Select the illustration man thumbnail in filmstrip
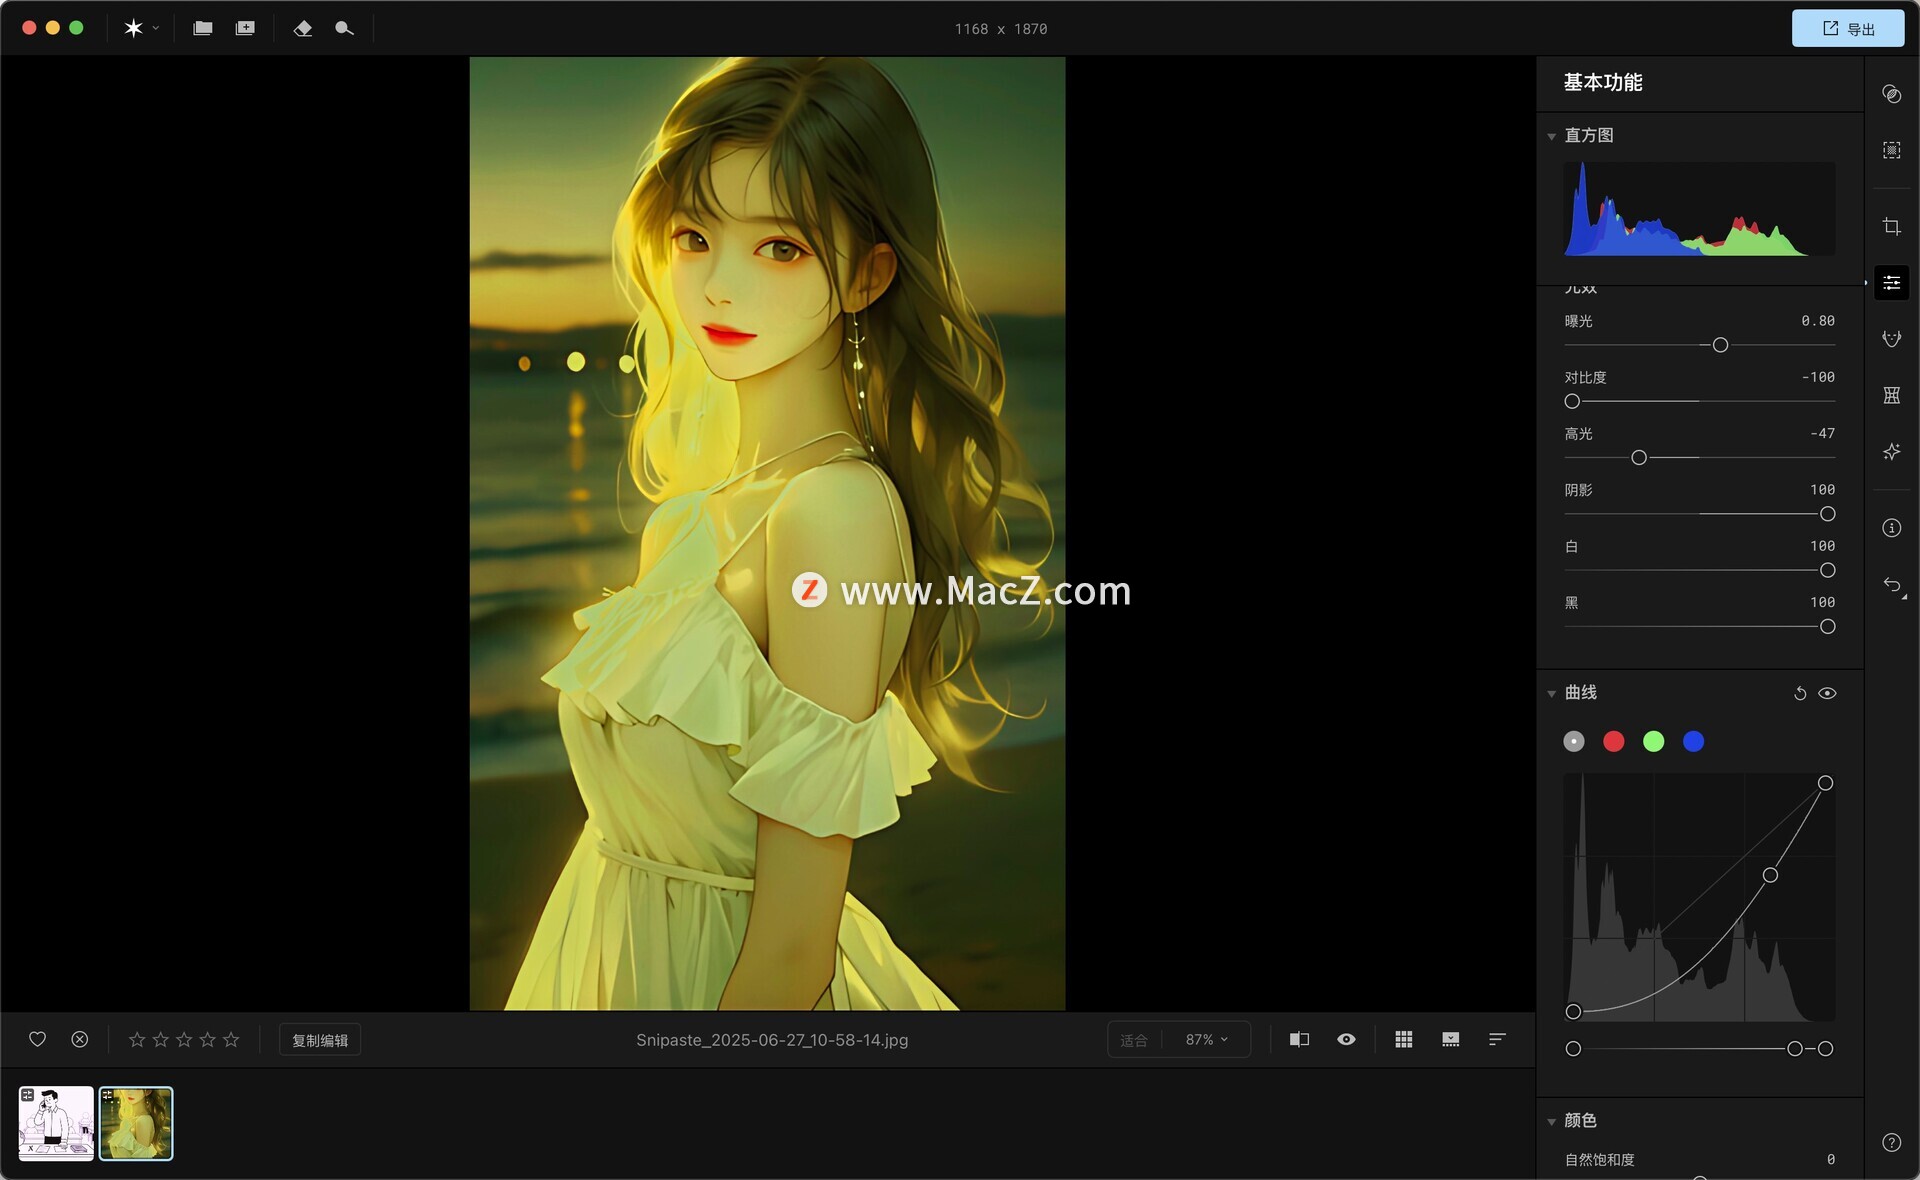This screenshot has height=1180, width=1920. pos(56,1123)
